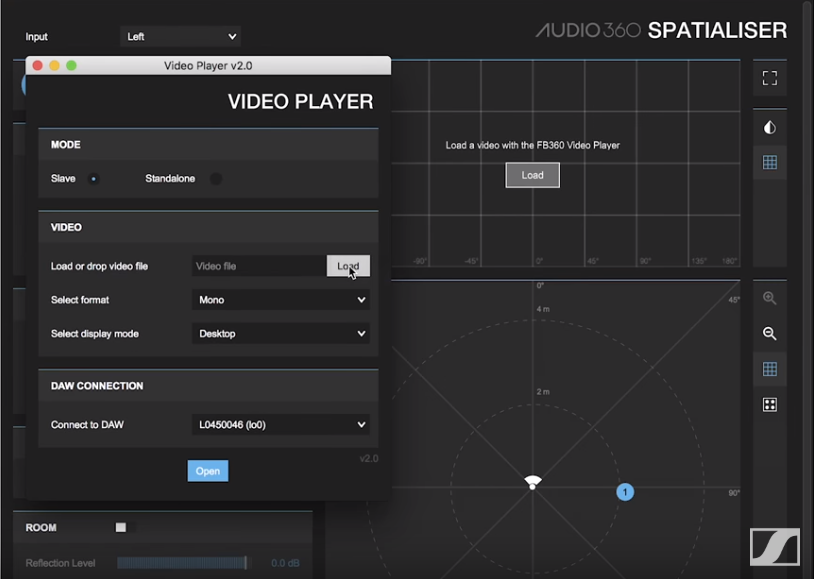The width and height of the screenshot is (814, 579).
Task: Open the Connect to DAW dropdown
Action: [x=281, y=425]
